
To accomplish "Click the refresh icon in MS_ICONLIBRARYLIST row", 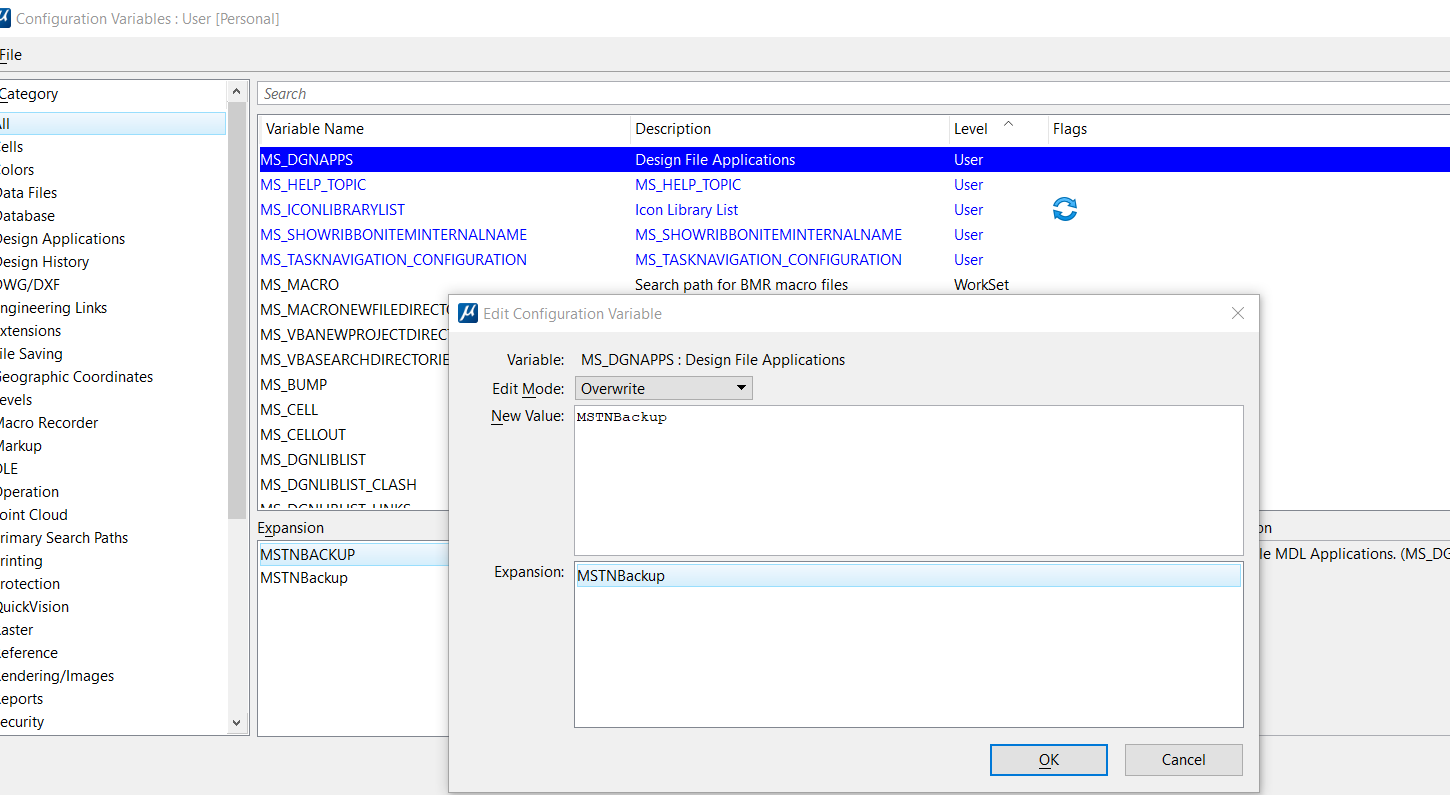I will (x=1065, y=209).
